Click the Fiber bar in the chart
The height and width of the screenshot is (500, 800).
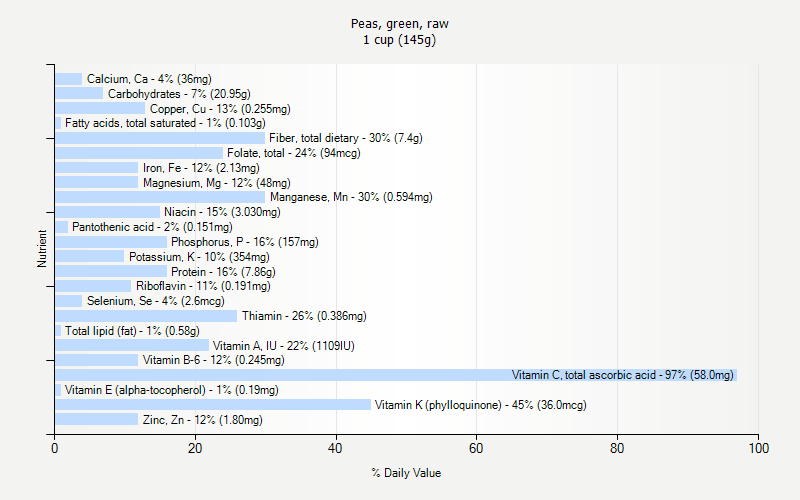pos(160,138)
